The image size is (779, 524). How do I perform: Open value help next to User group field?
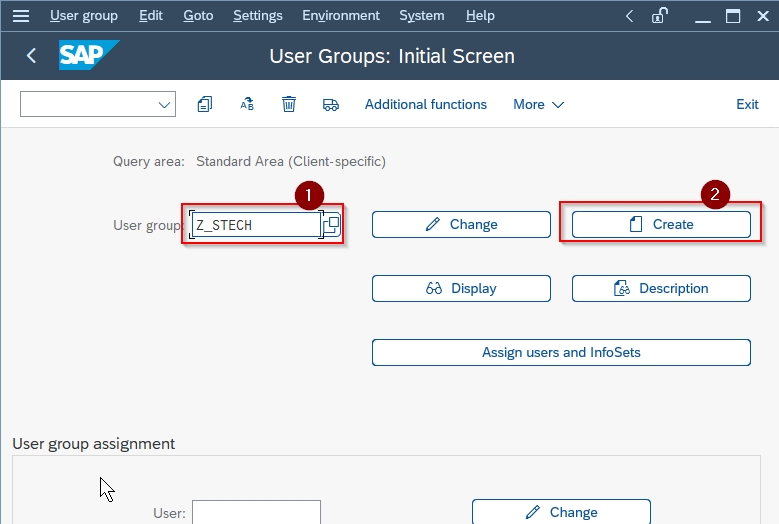(331, 225)
